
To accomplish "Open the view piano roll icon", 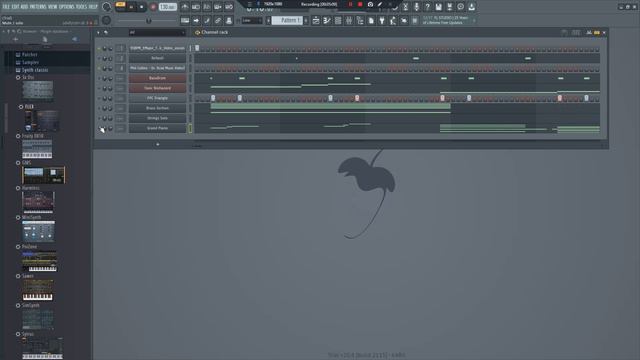I will tap(327, 20).
